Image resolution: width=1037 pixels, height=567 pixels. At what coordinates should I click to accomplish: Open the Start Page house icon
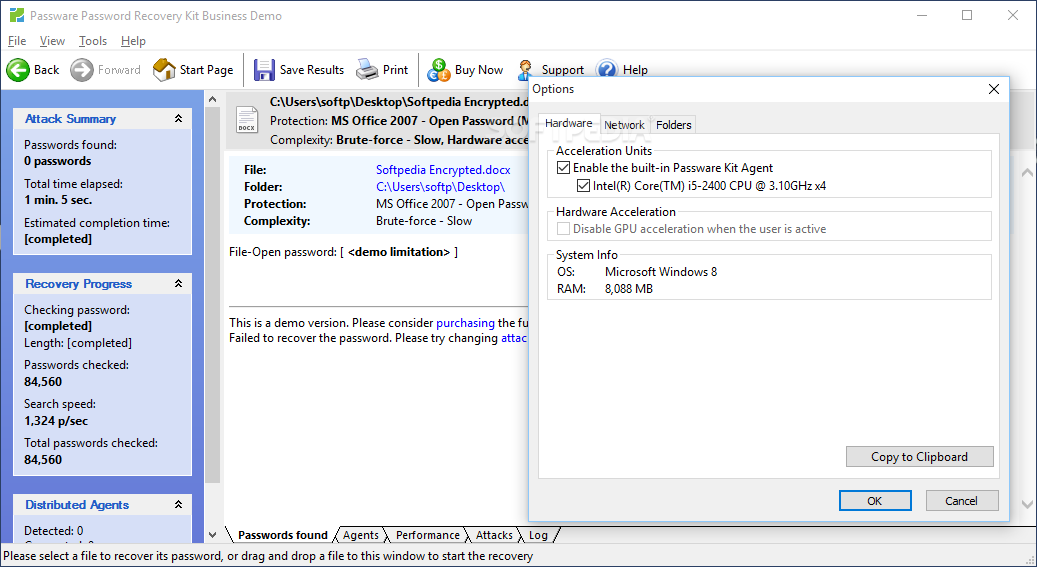[x=164, y=69]
